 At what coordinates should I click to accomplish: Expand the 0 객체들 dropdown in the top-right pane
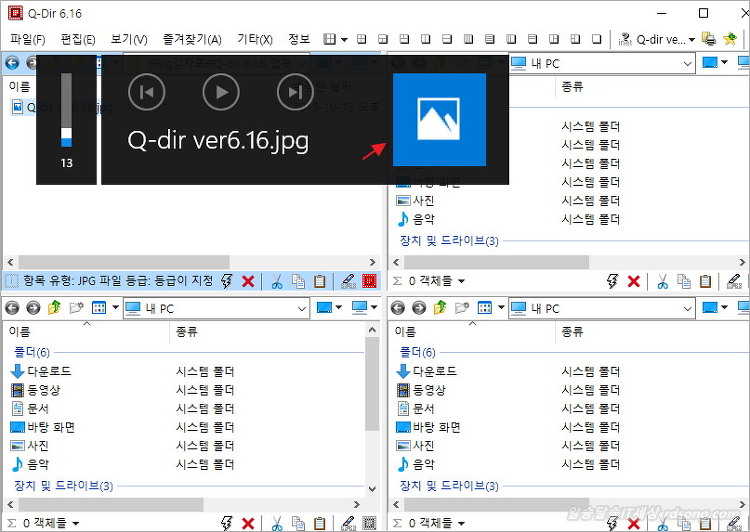(461, 281)
